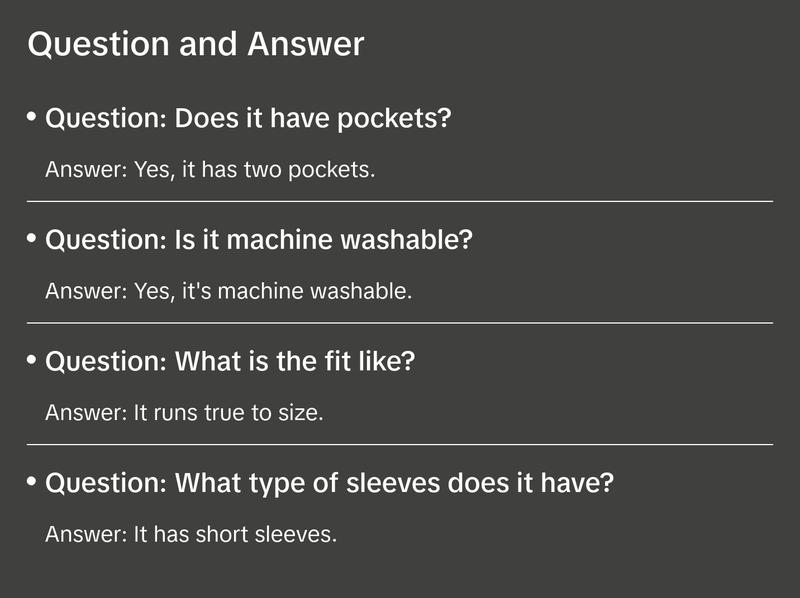Click the bullet before the fit question
Viewport: 800px width, 598px height.
tap(32, 360)
